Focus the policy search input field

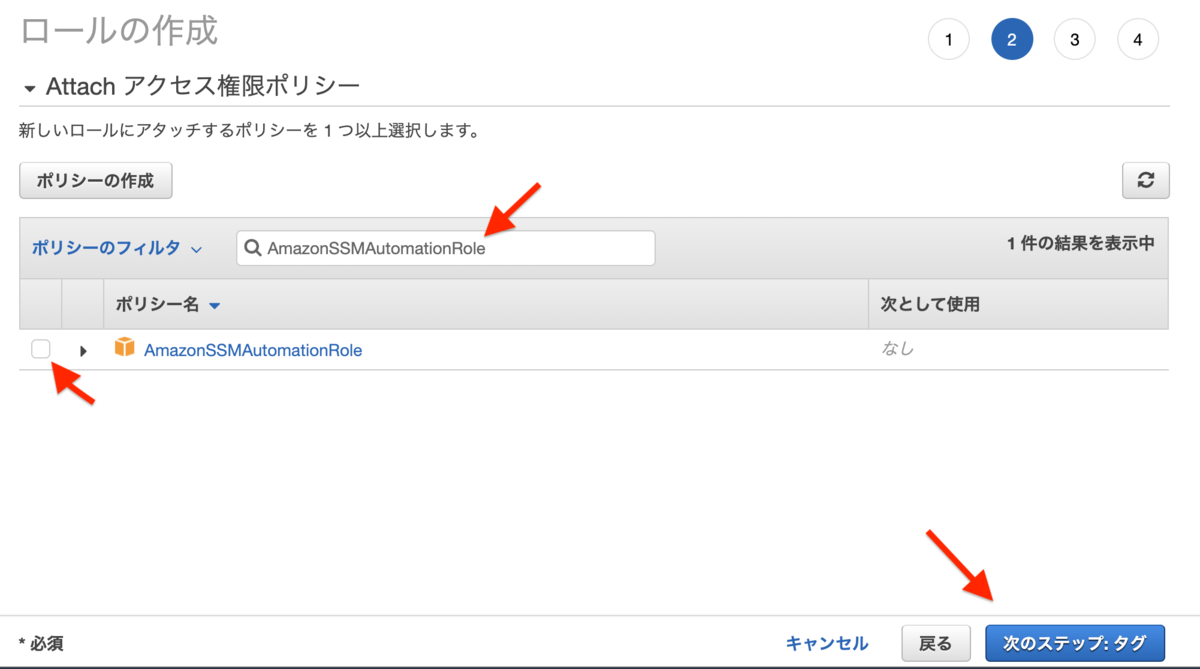pos(446,248)
